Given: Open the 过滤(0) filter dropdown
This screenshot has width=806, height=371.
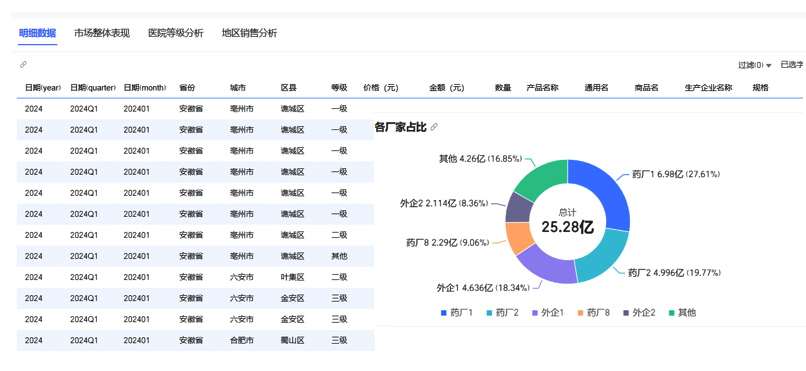Looking at the screenshot, I should [x=755, y=65].
